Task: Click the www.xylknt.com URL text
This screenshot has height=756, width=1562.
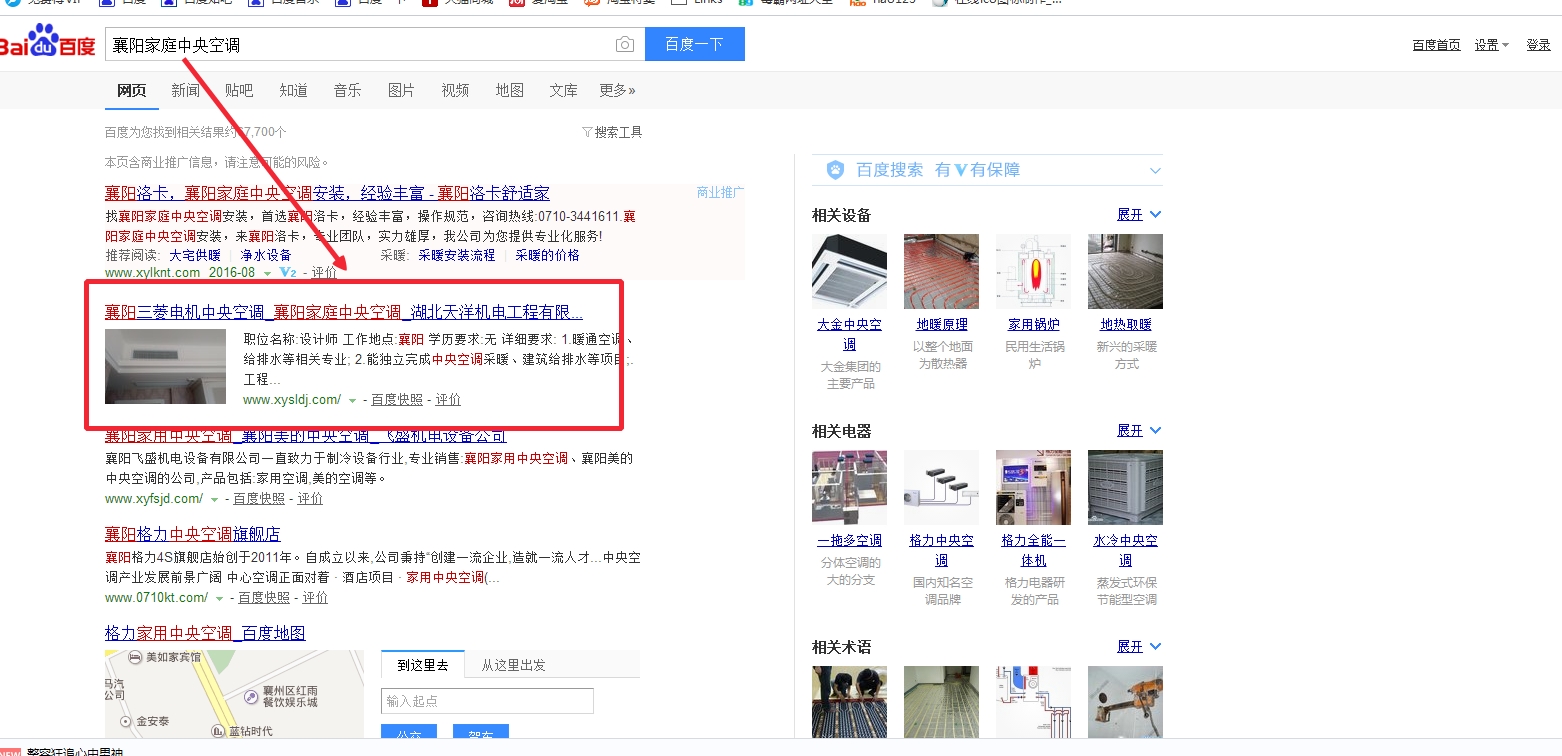Action: pyautogui.click(x=153, y=273)
